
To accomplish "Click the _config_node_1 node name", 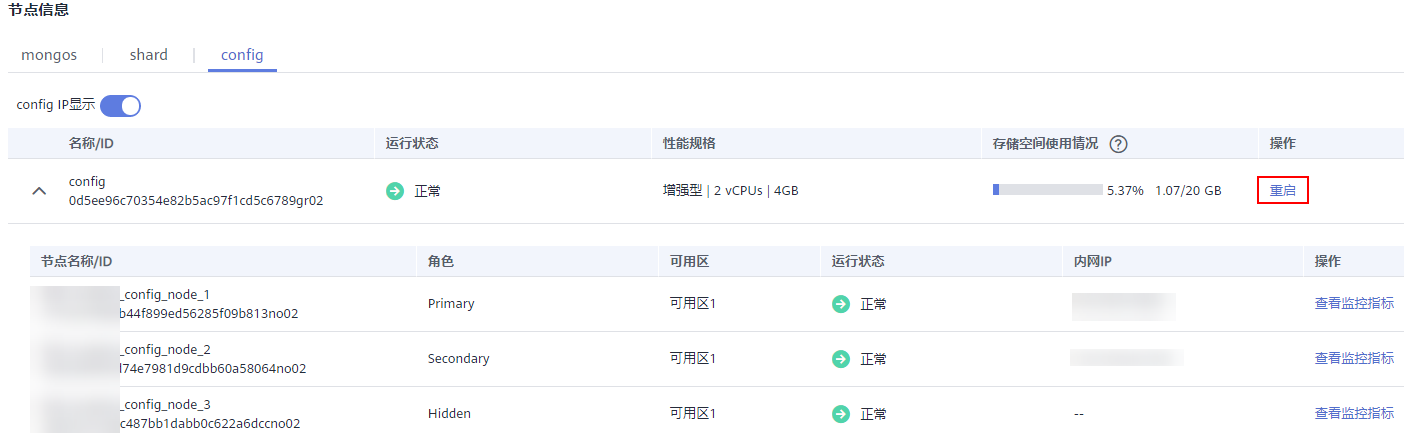I will [165, 294].
